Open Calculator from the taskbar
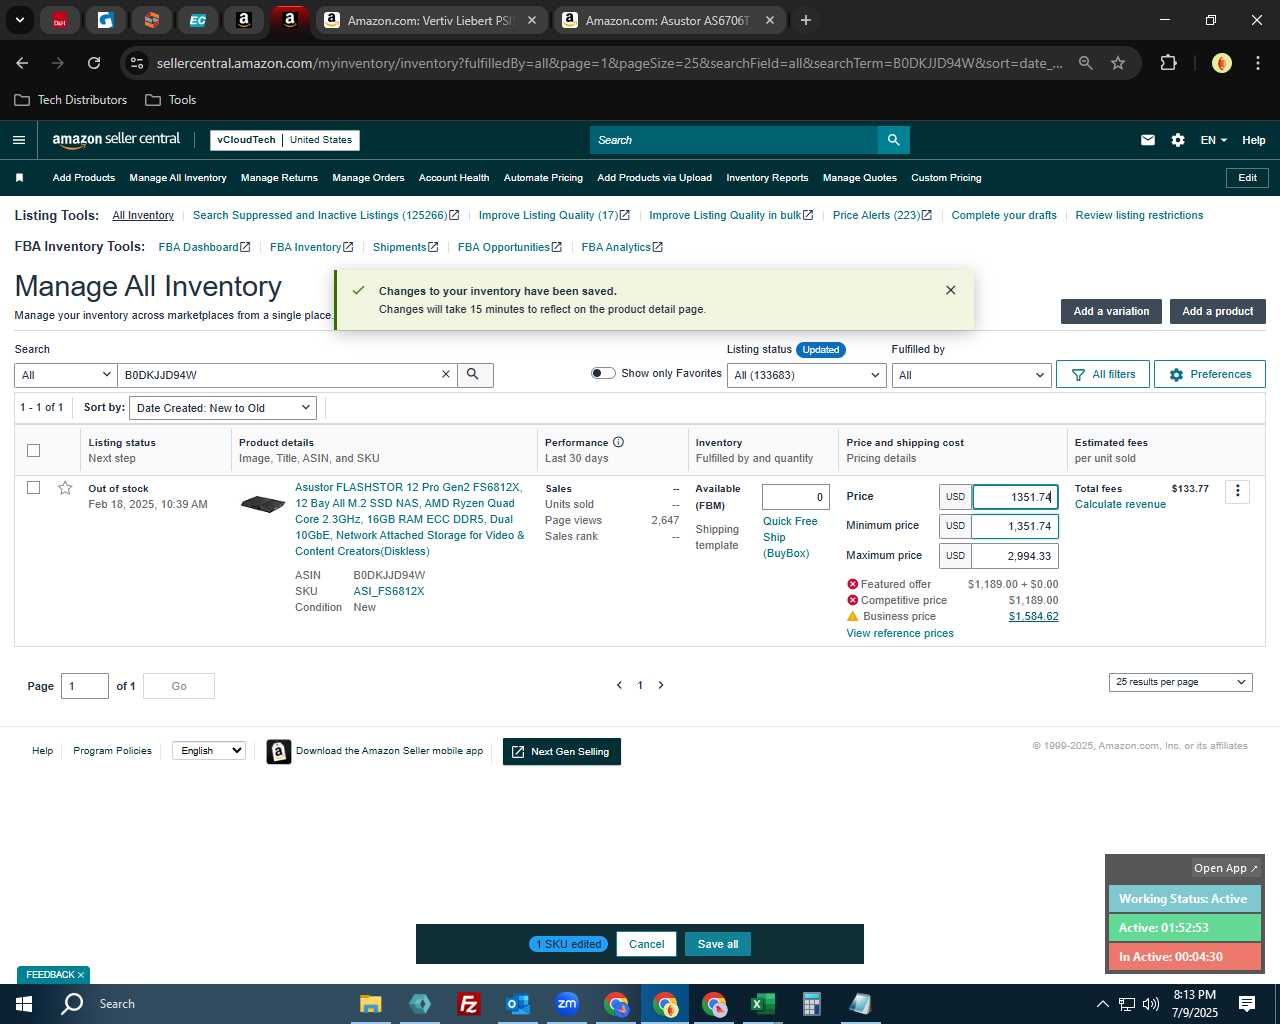The image size is (1280, 1024). (x=811, y=1004)
